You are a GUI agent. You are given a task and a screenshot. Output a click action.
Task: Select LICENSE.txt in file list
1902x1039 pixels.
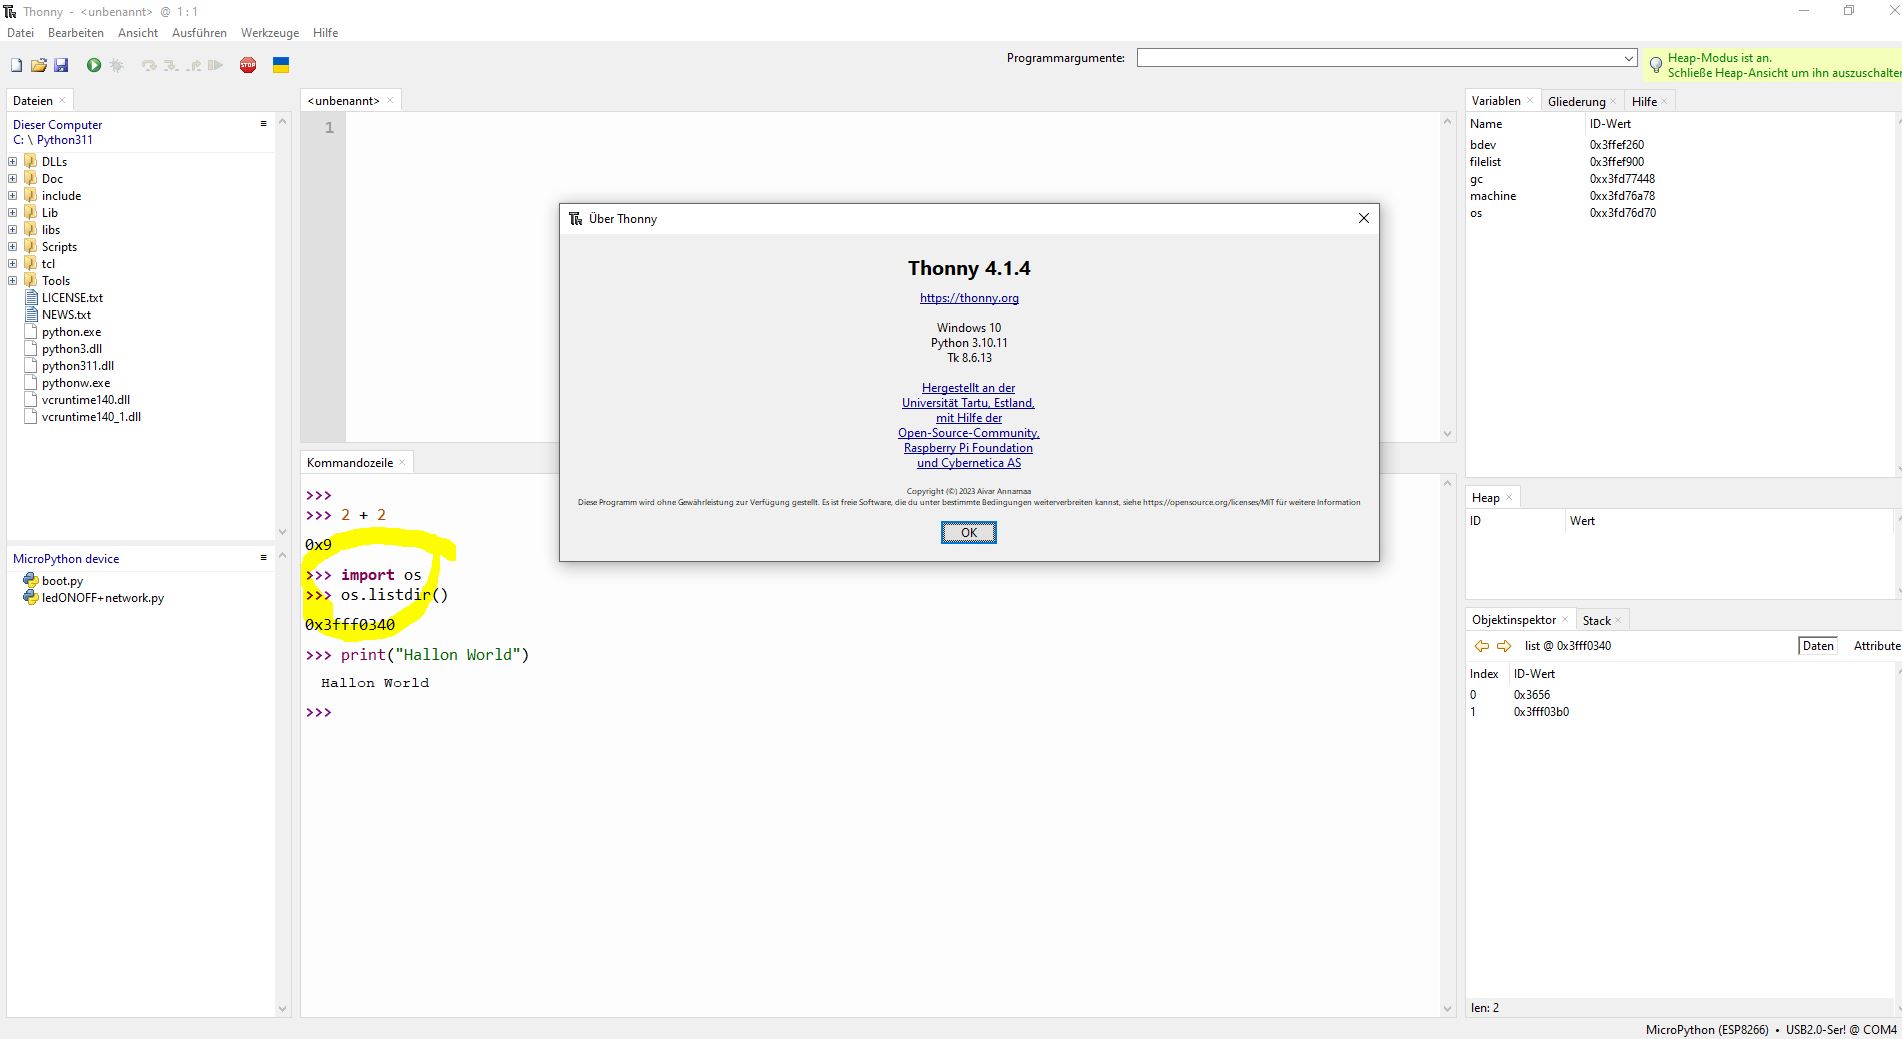pos(72,298)
